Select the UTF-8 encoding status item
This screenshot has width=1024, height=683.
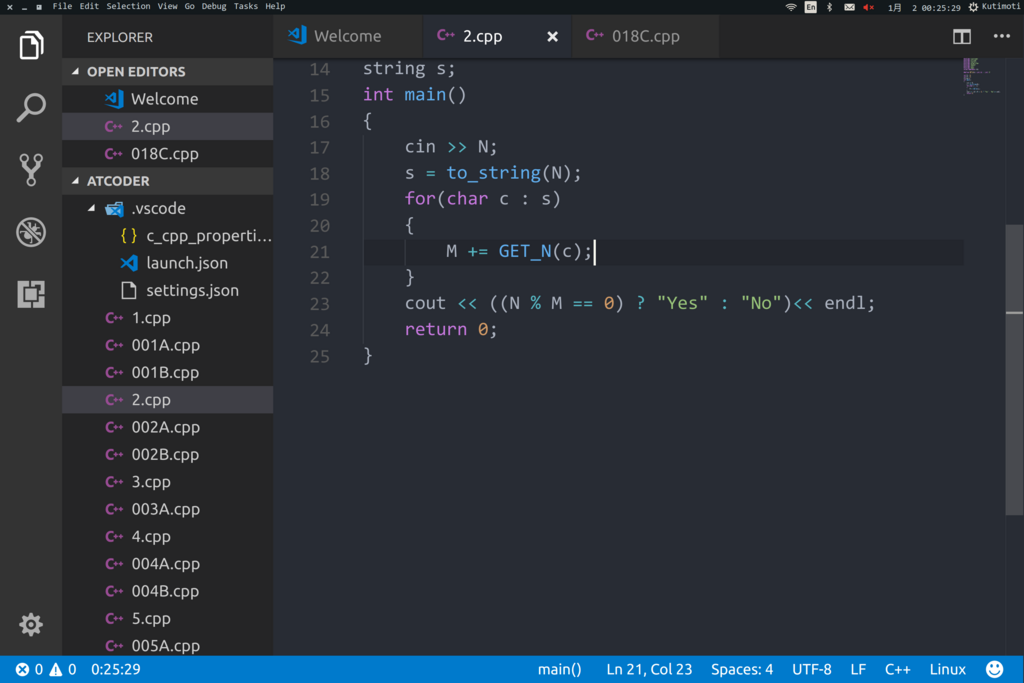812,669
